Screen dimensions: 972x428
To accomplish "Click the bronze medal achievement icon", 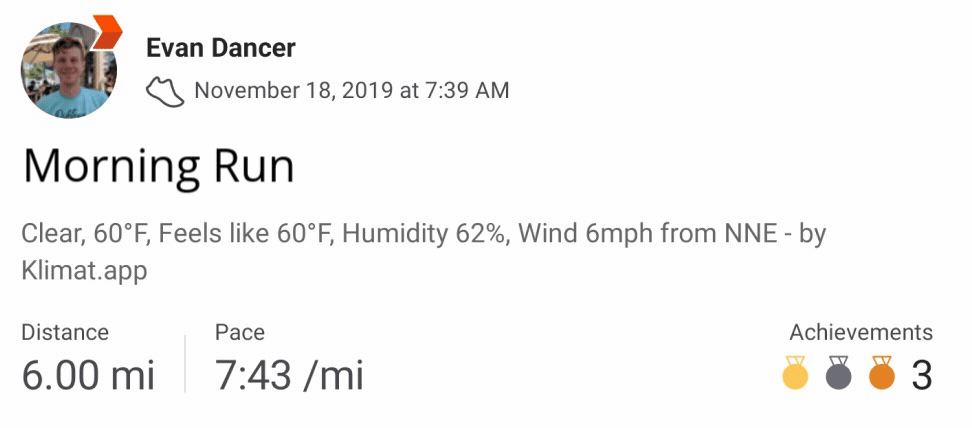I will [882, 373].
